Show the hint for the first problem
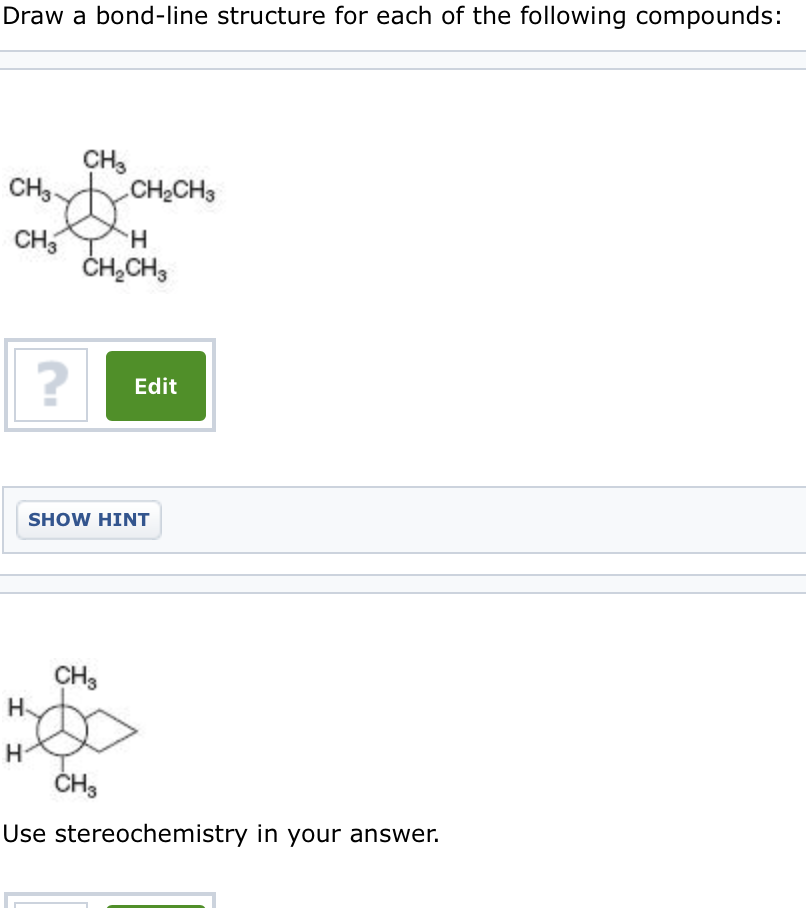Screen dimensions: 806x908 (88, 519)
